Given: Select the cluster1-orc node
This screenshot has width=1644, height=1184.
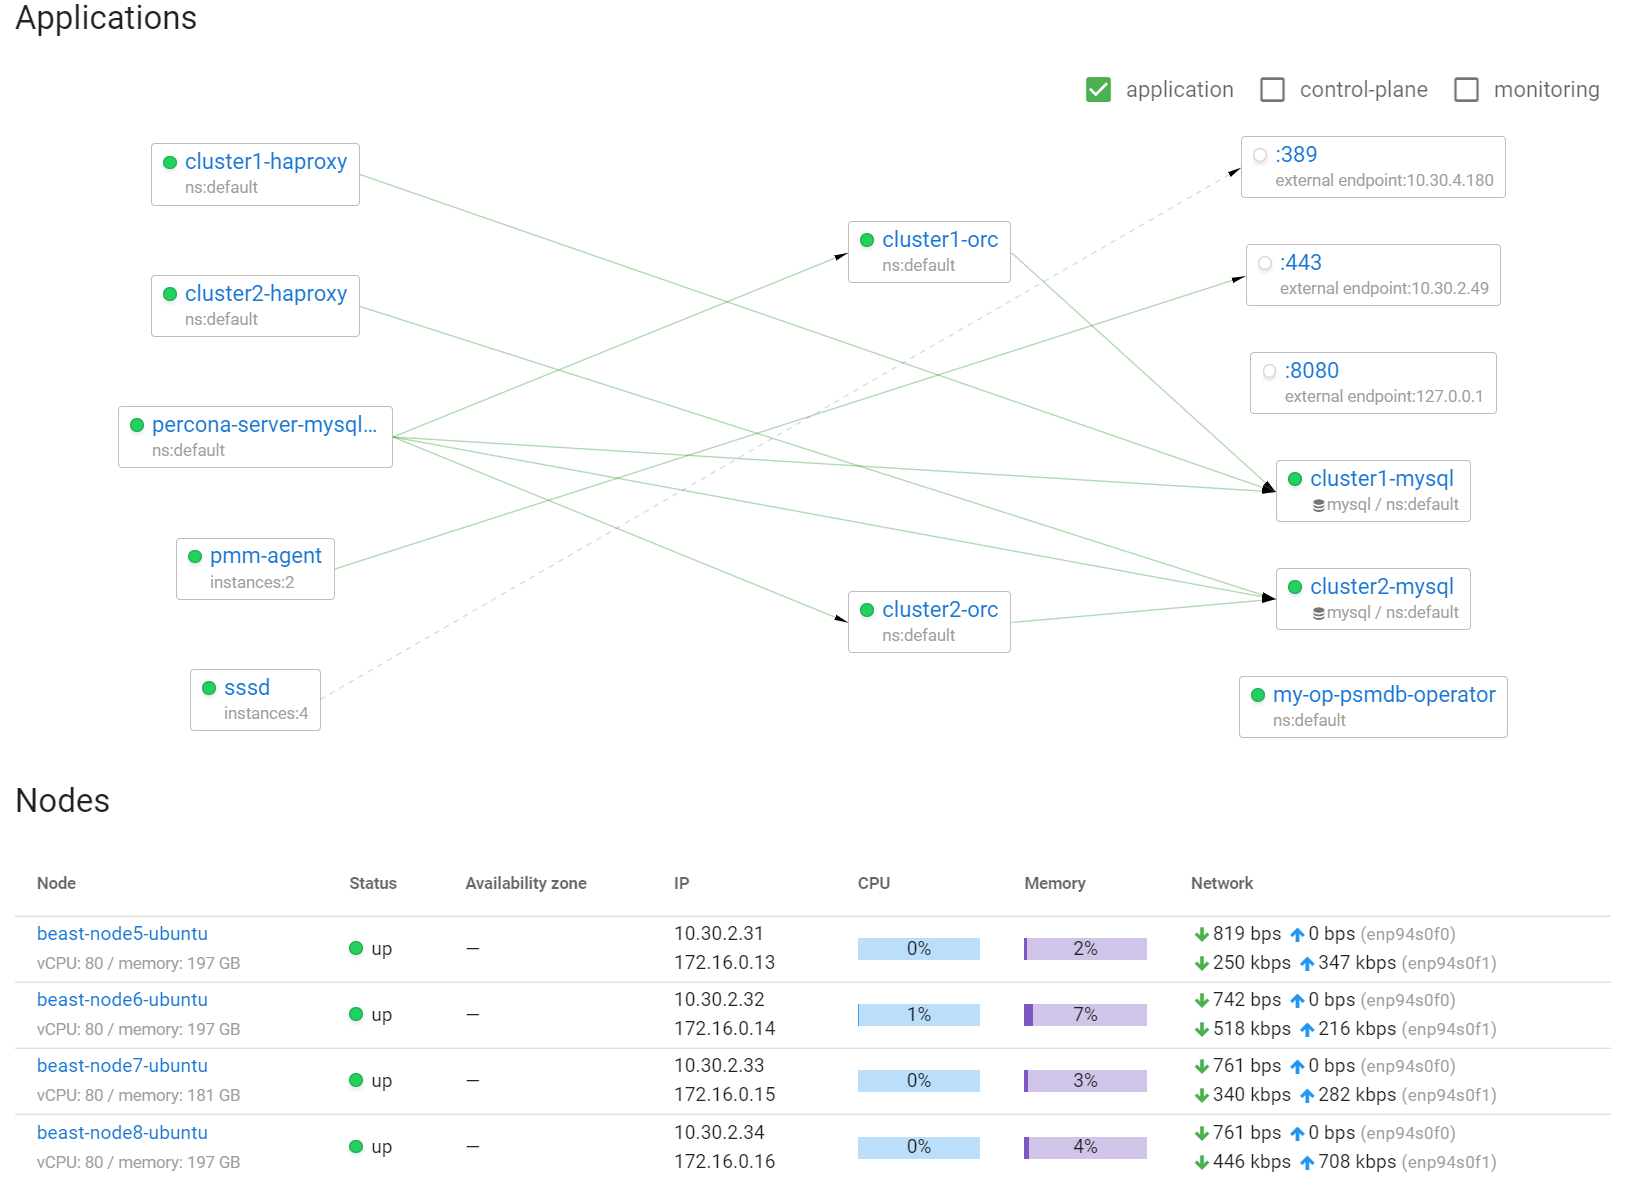Looking at the screenshot, I should (x=940, y=239).
